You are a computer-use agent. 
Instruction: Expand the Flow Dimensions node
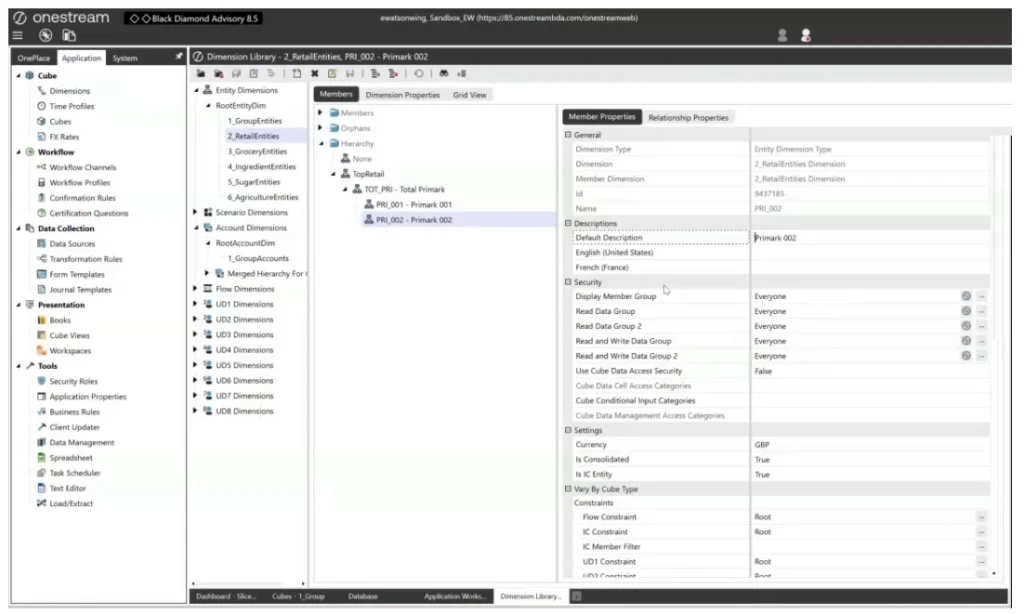point(195,289)
